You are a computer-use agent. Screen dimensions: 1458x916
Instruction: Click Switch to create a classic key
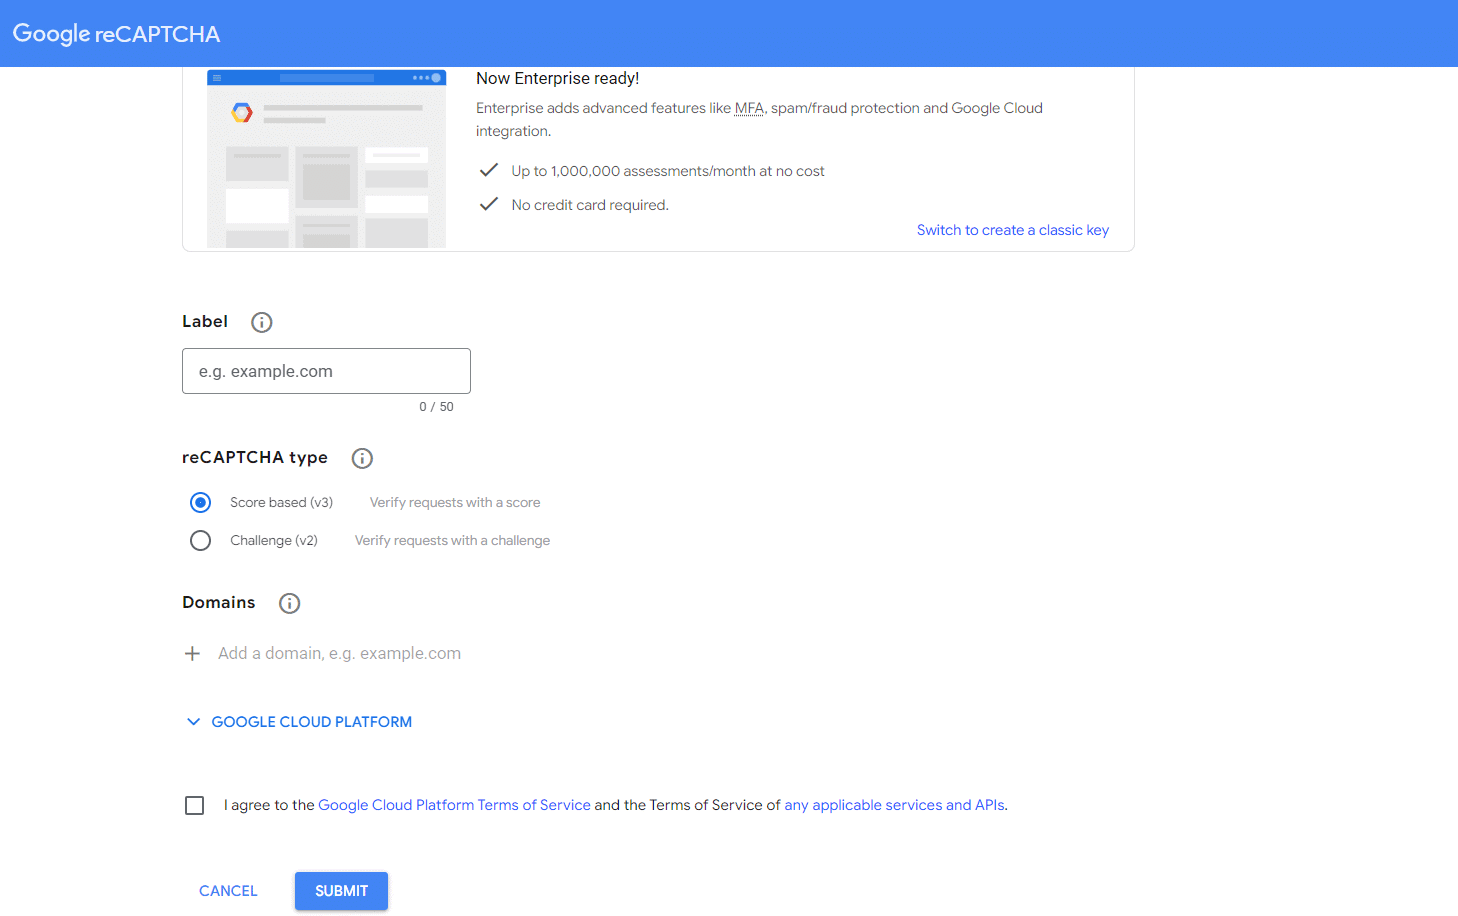[x=1012, y=230]
